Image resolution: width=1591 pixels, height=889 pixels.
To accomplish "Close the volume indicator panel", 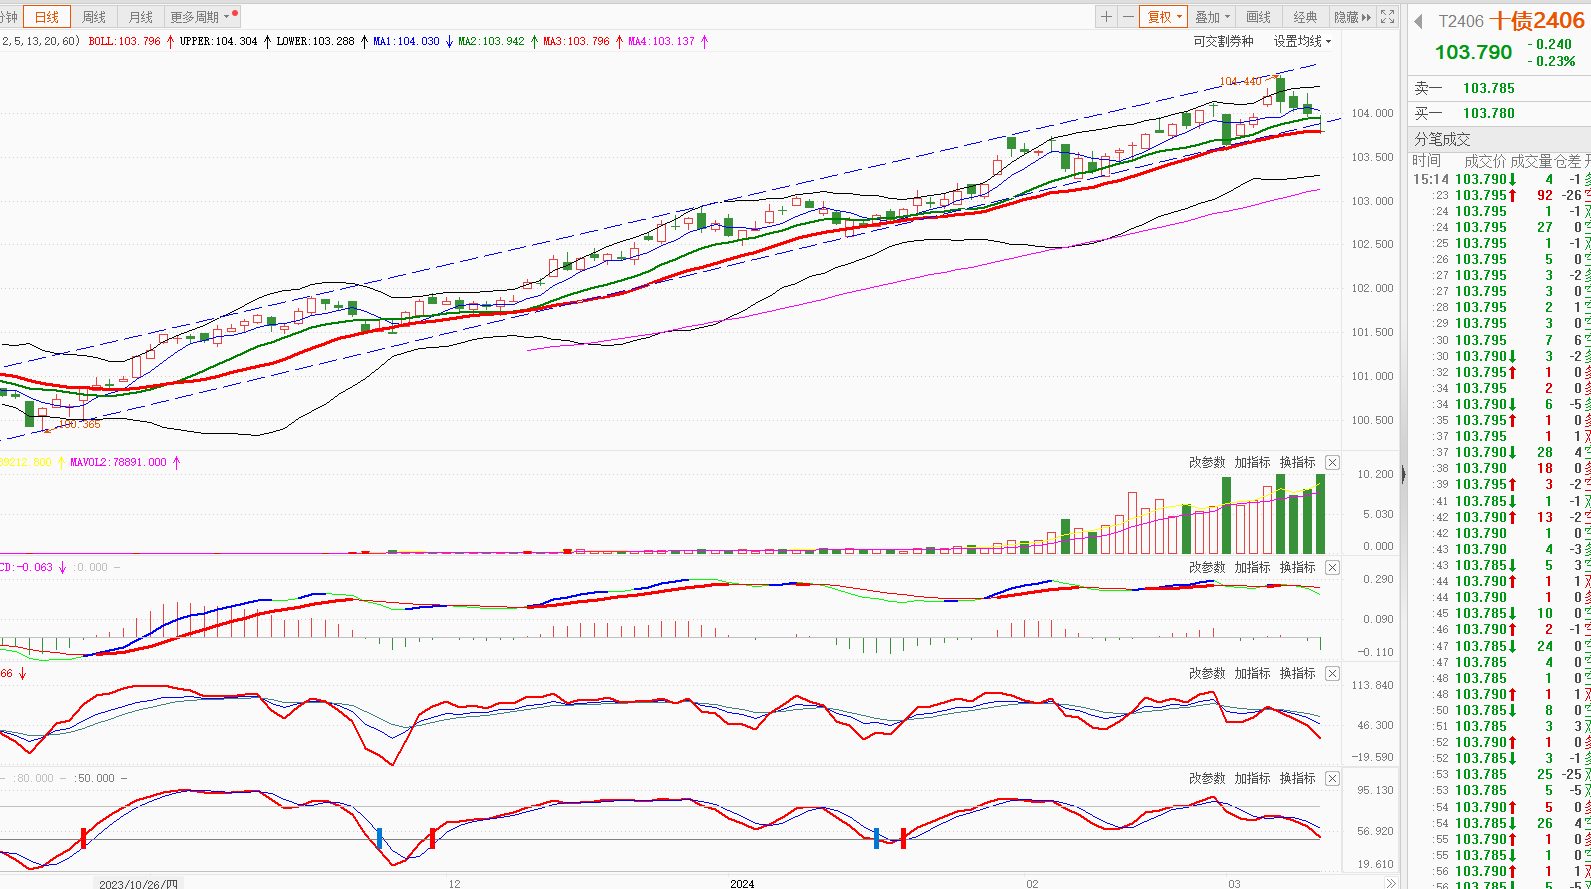I will [x=1332, y=462].
